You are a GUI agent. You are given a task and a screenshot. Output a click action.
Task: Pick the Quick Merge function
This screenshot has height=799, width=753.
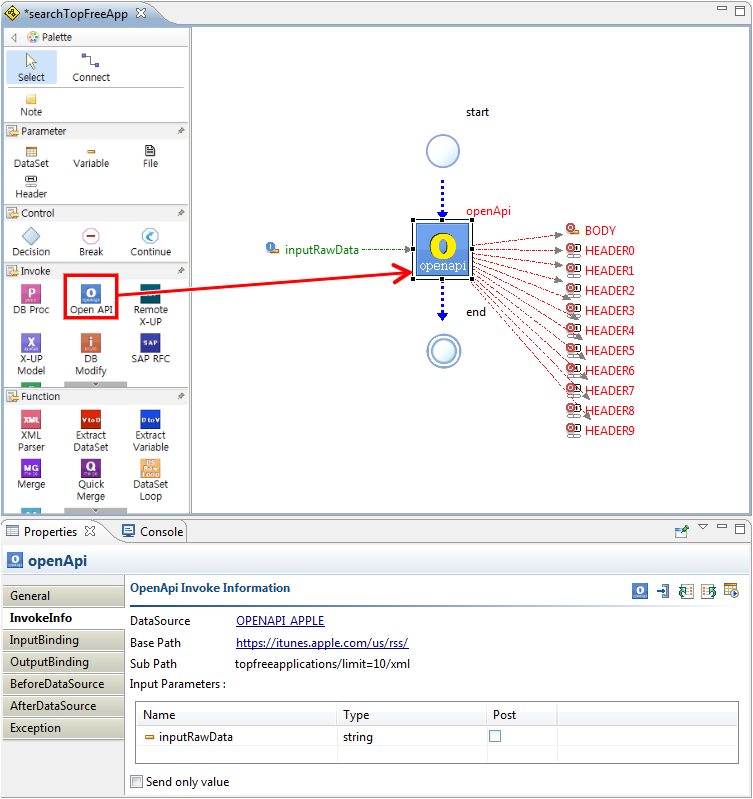(91, 475)
